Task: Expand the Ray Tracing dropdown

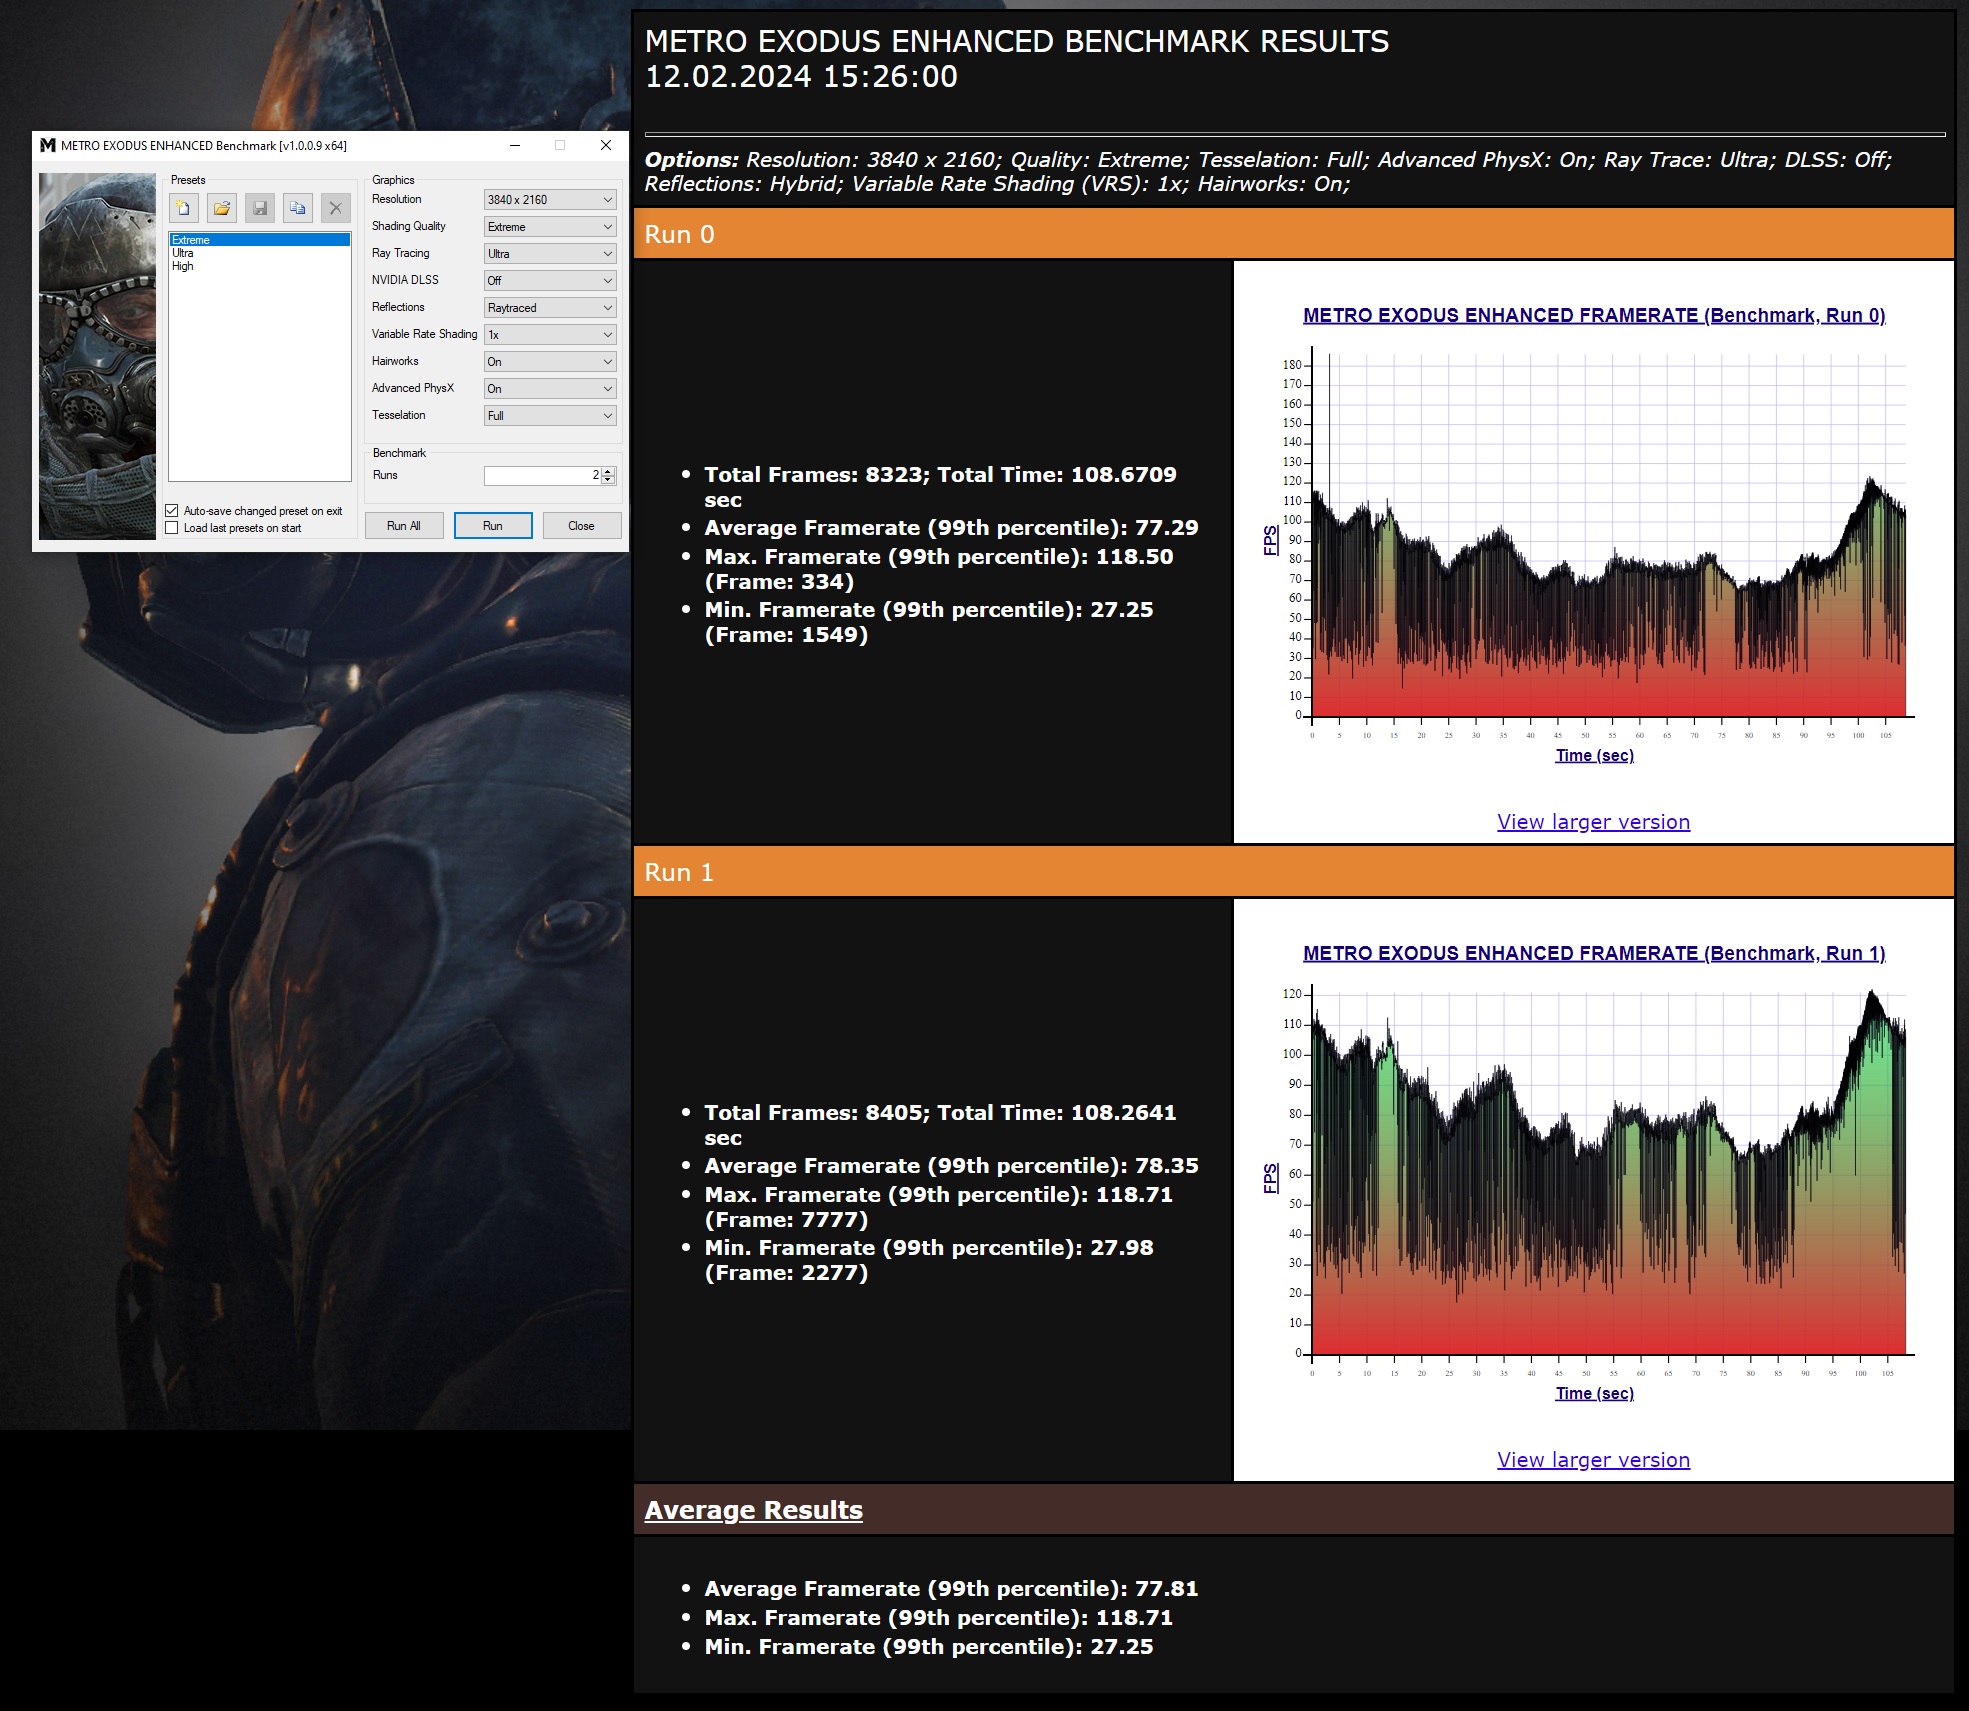Action: click(x=550, y=254)
